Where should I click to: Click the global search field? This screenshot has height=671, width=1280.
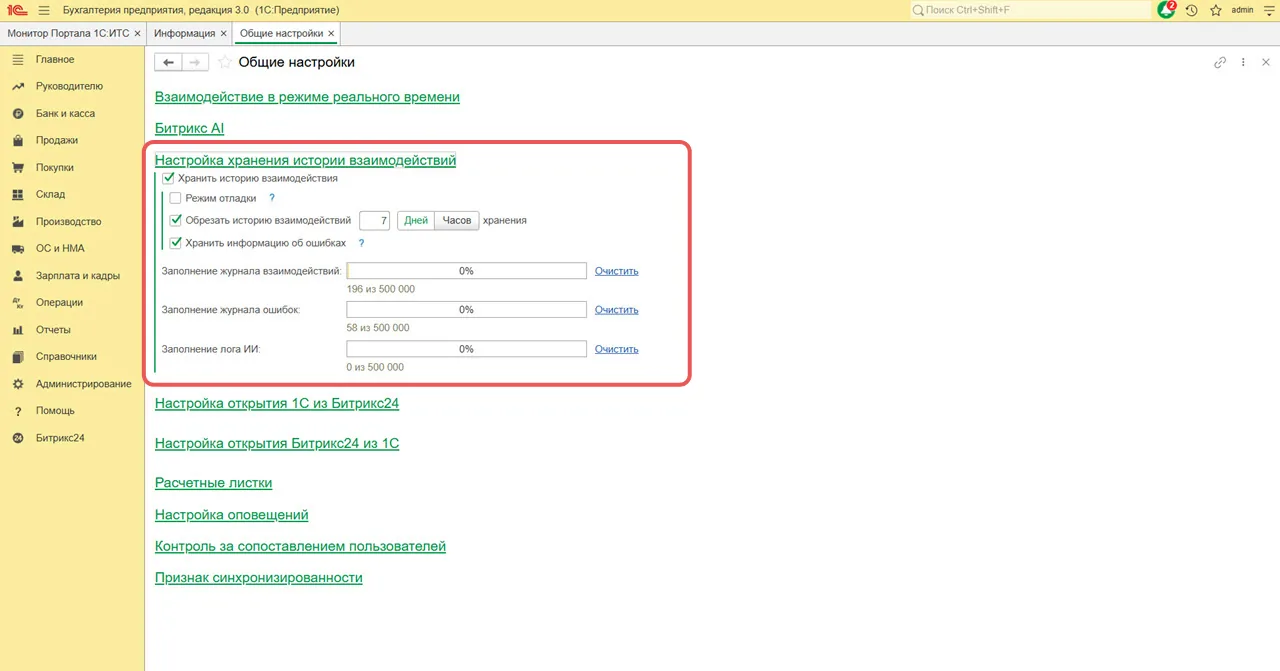pyautogui.click(x=1031, y=10)
